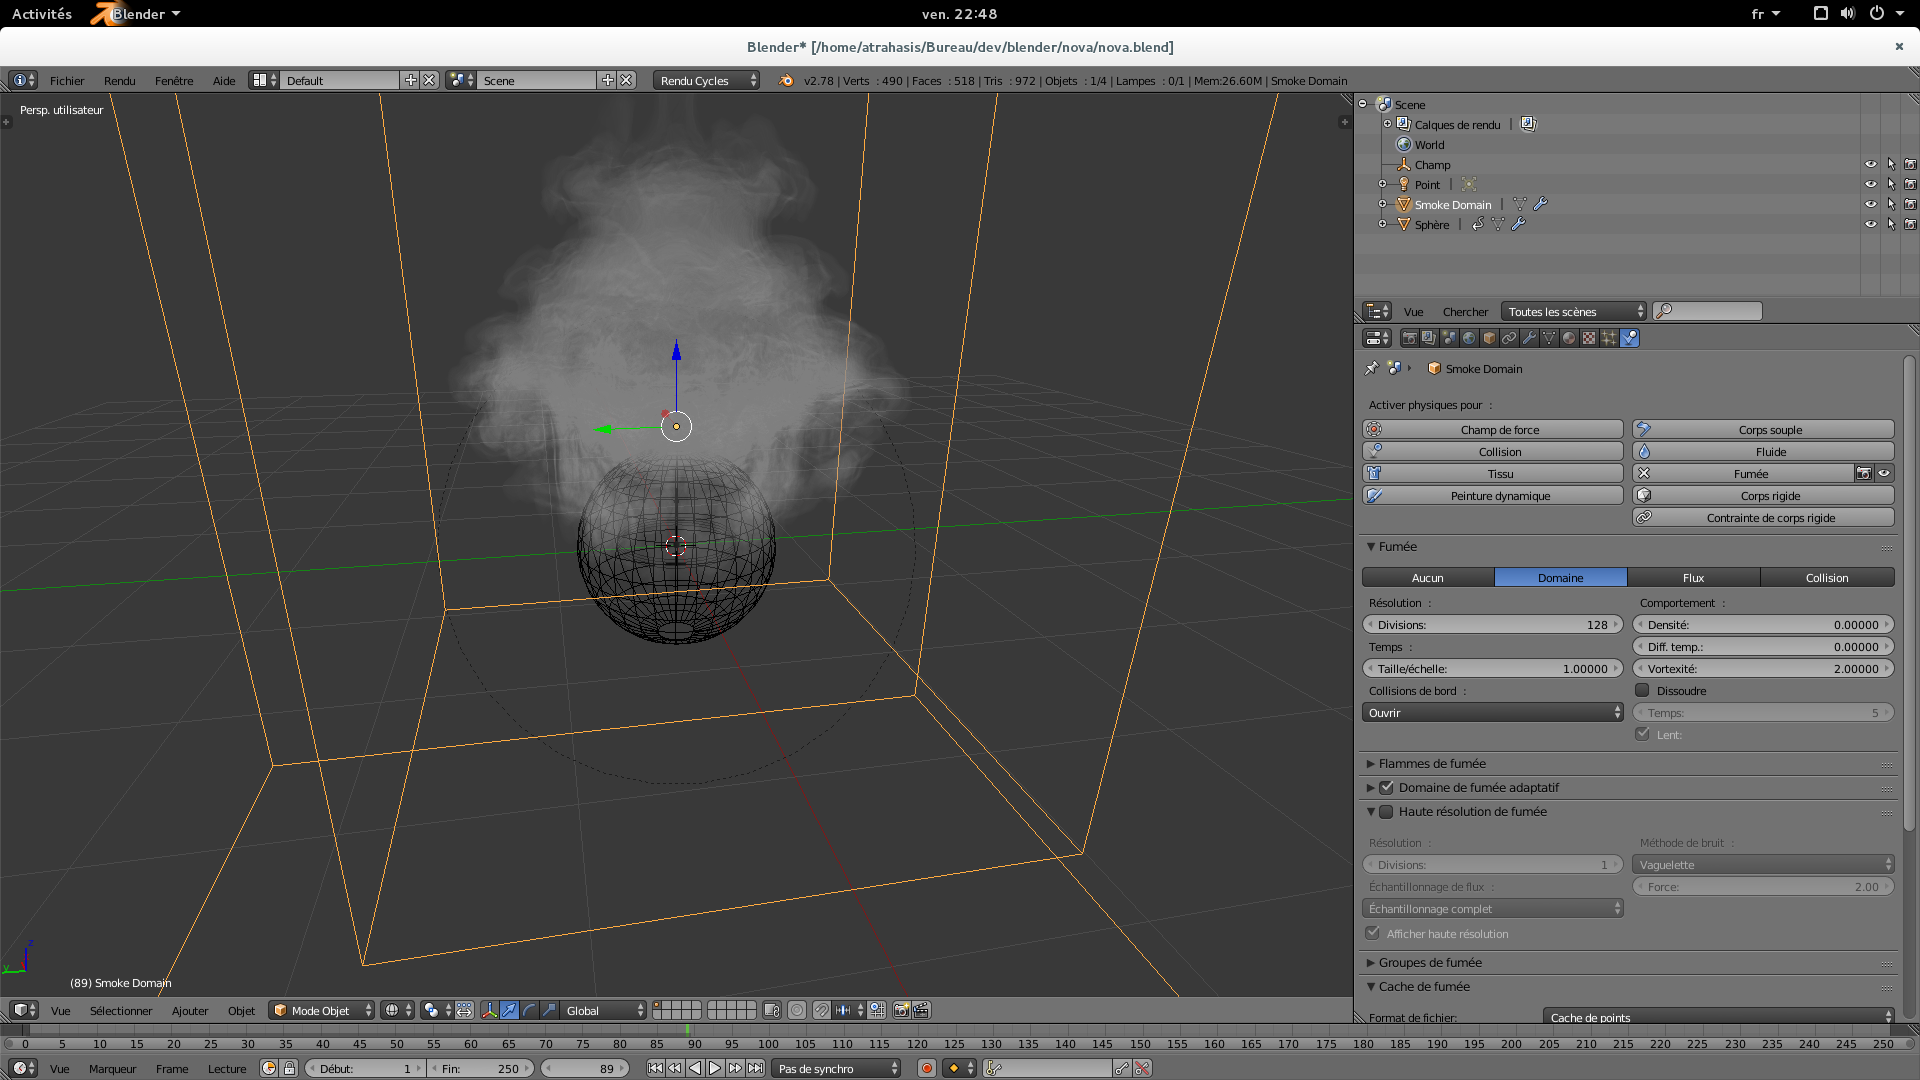Play the animation in reverse
Viewport: 1920px width, 1080px height.
[695, 1068]
